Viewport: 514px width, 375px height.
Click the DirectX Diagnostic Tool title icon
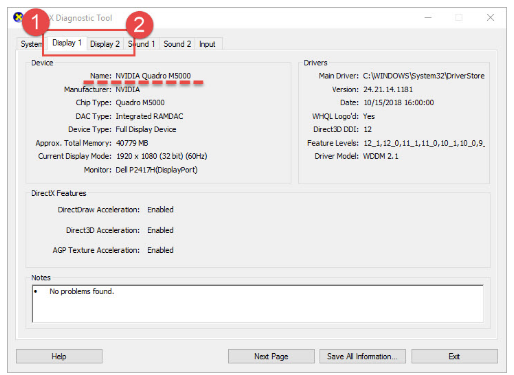pos(18,17)
